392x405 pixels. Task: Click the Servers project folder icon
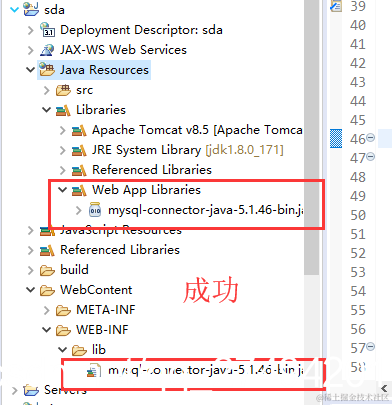pos(31,390)
